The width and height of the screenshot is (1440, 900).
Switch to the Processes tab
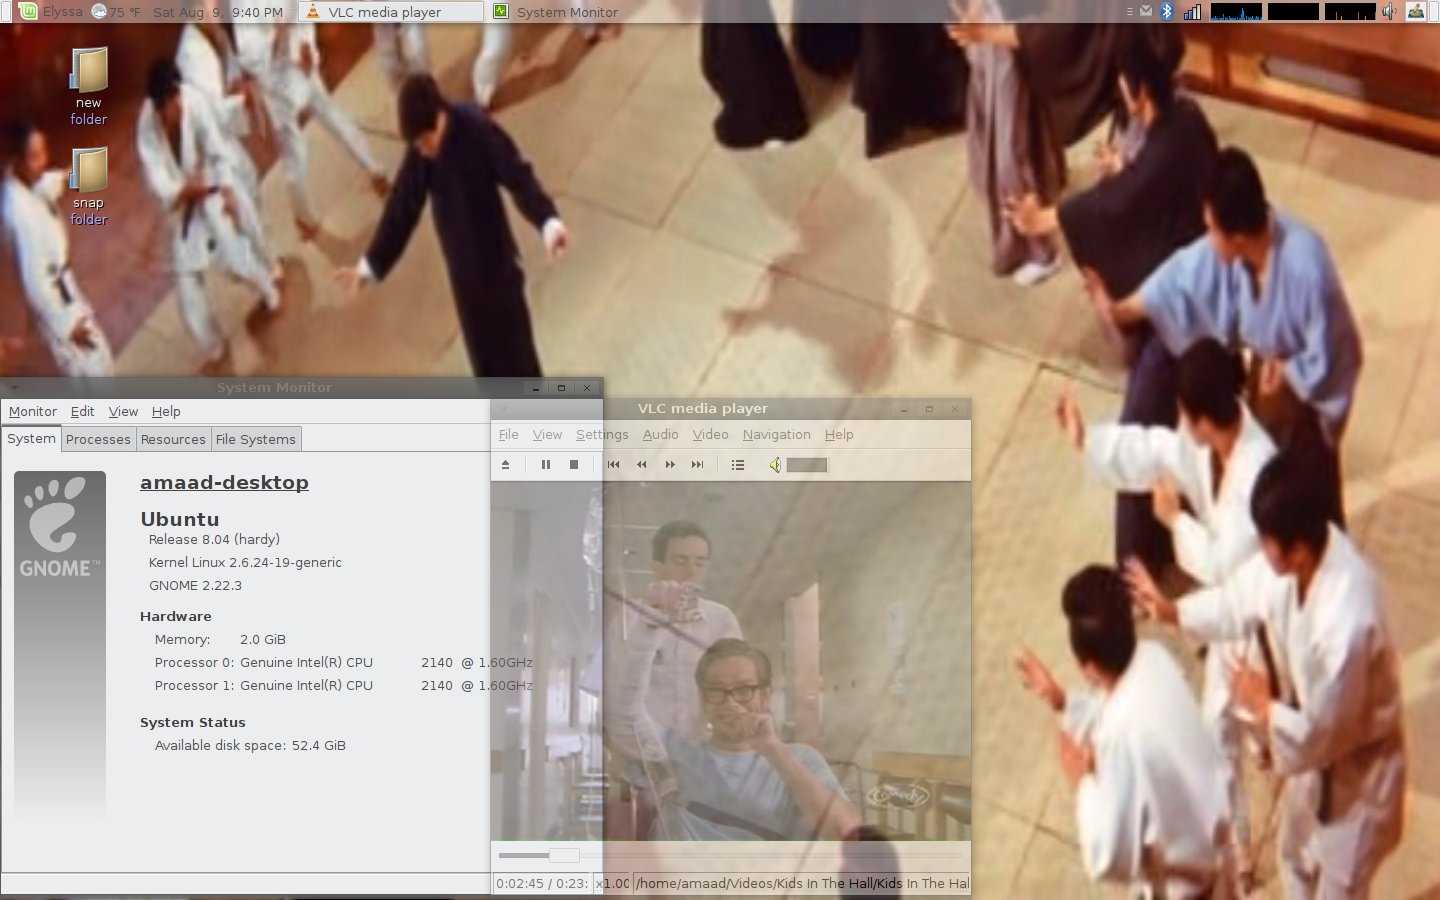(x=98, y=440)
